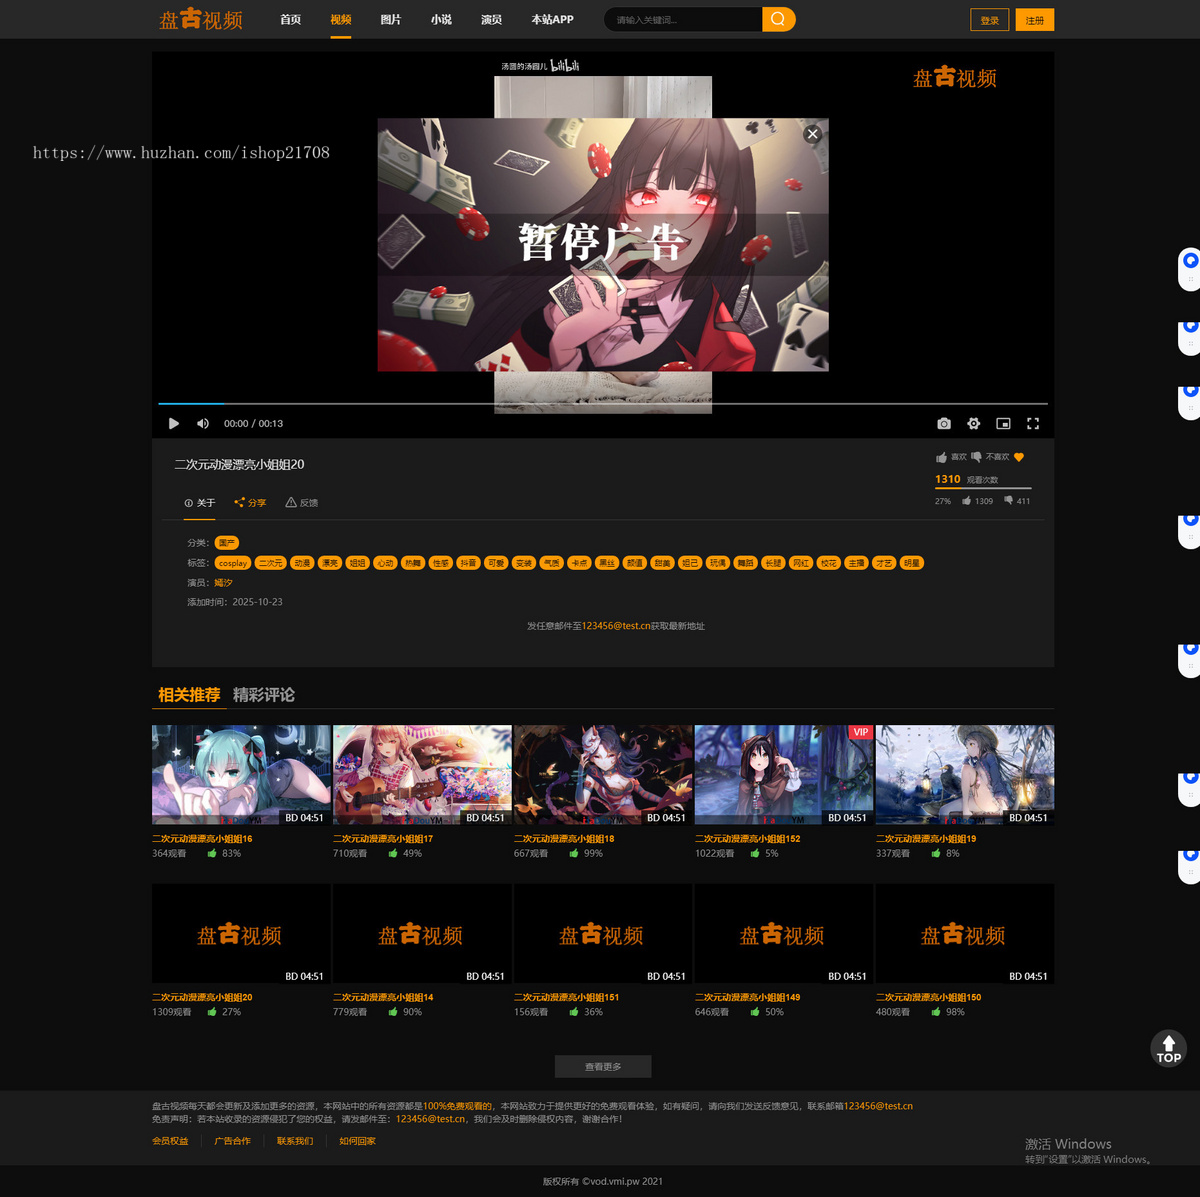Viewport: 1200px width, 1197px height.
Task: Open thumbnail for 二次元动漫漂亮小姐姐18
Action: coord(603,775)
